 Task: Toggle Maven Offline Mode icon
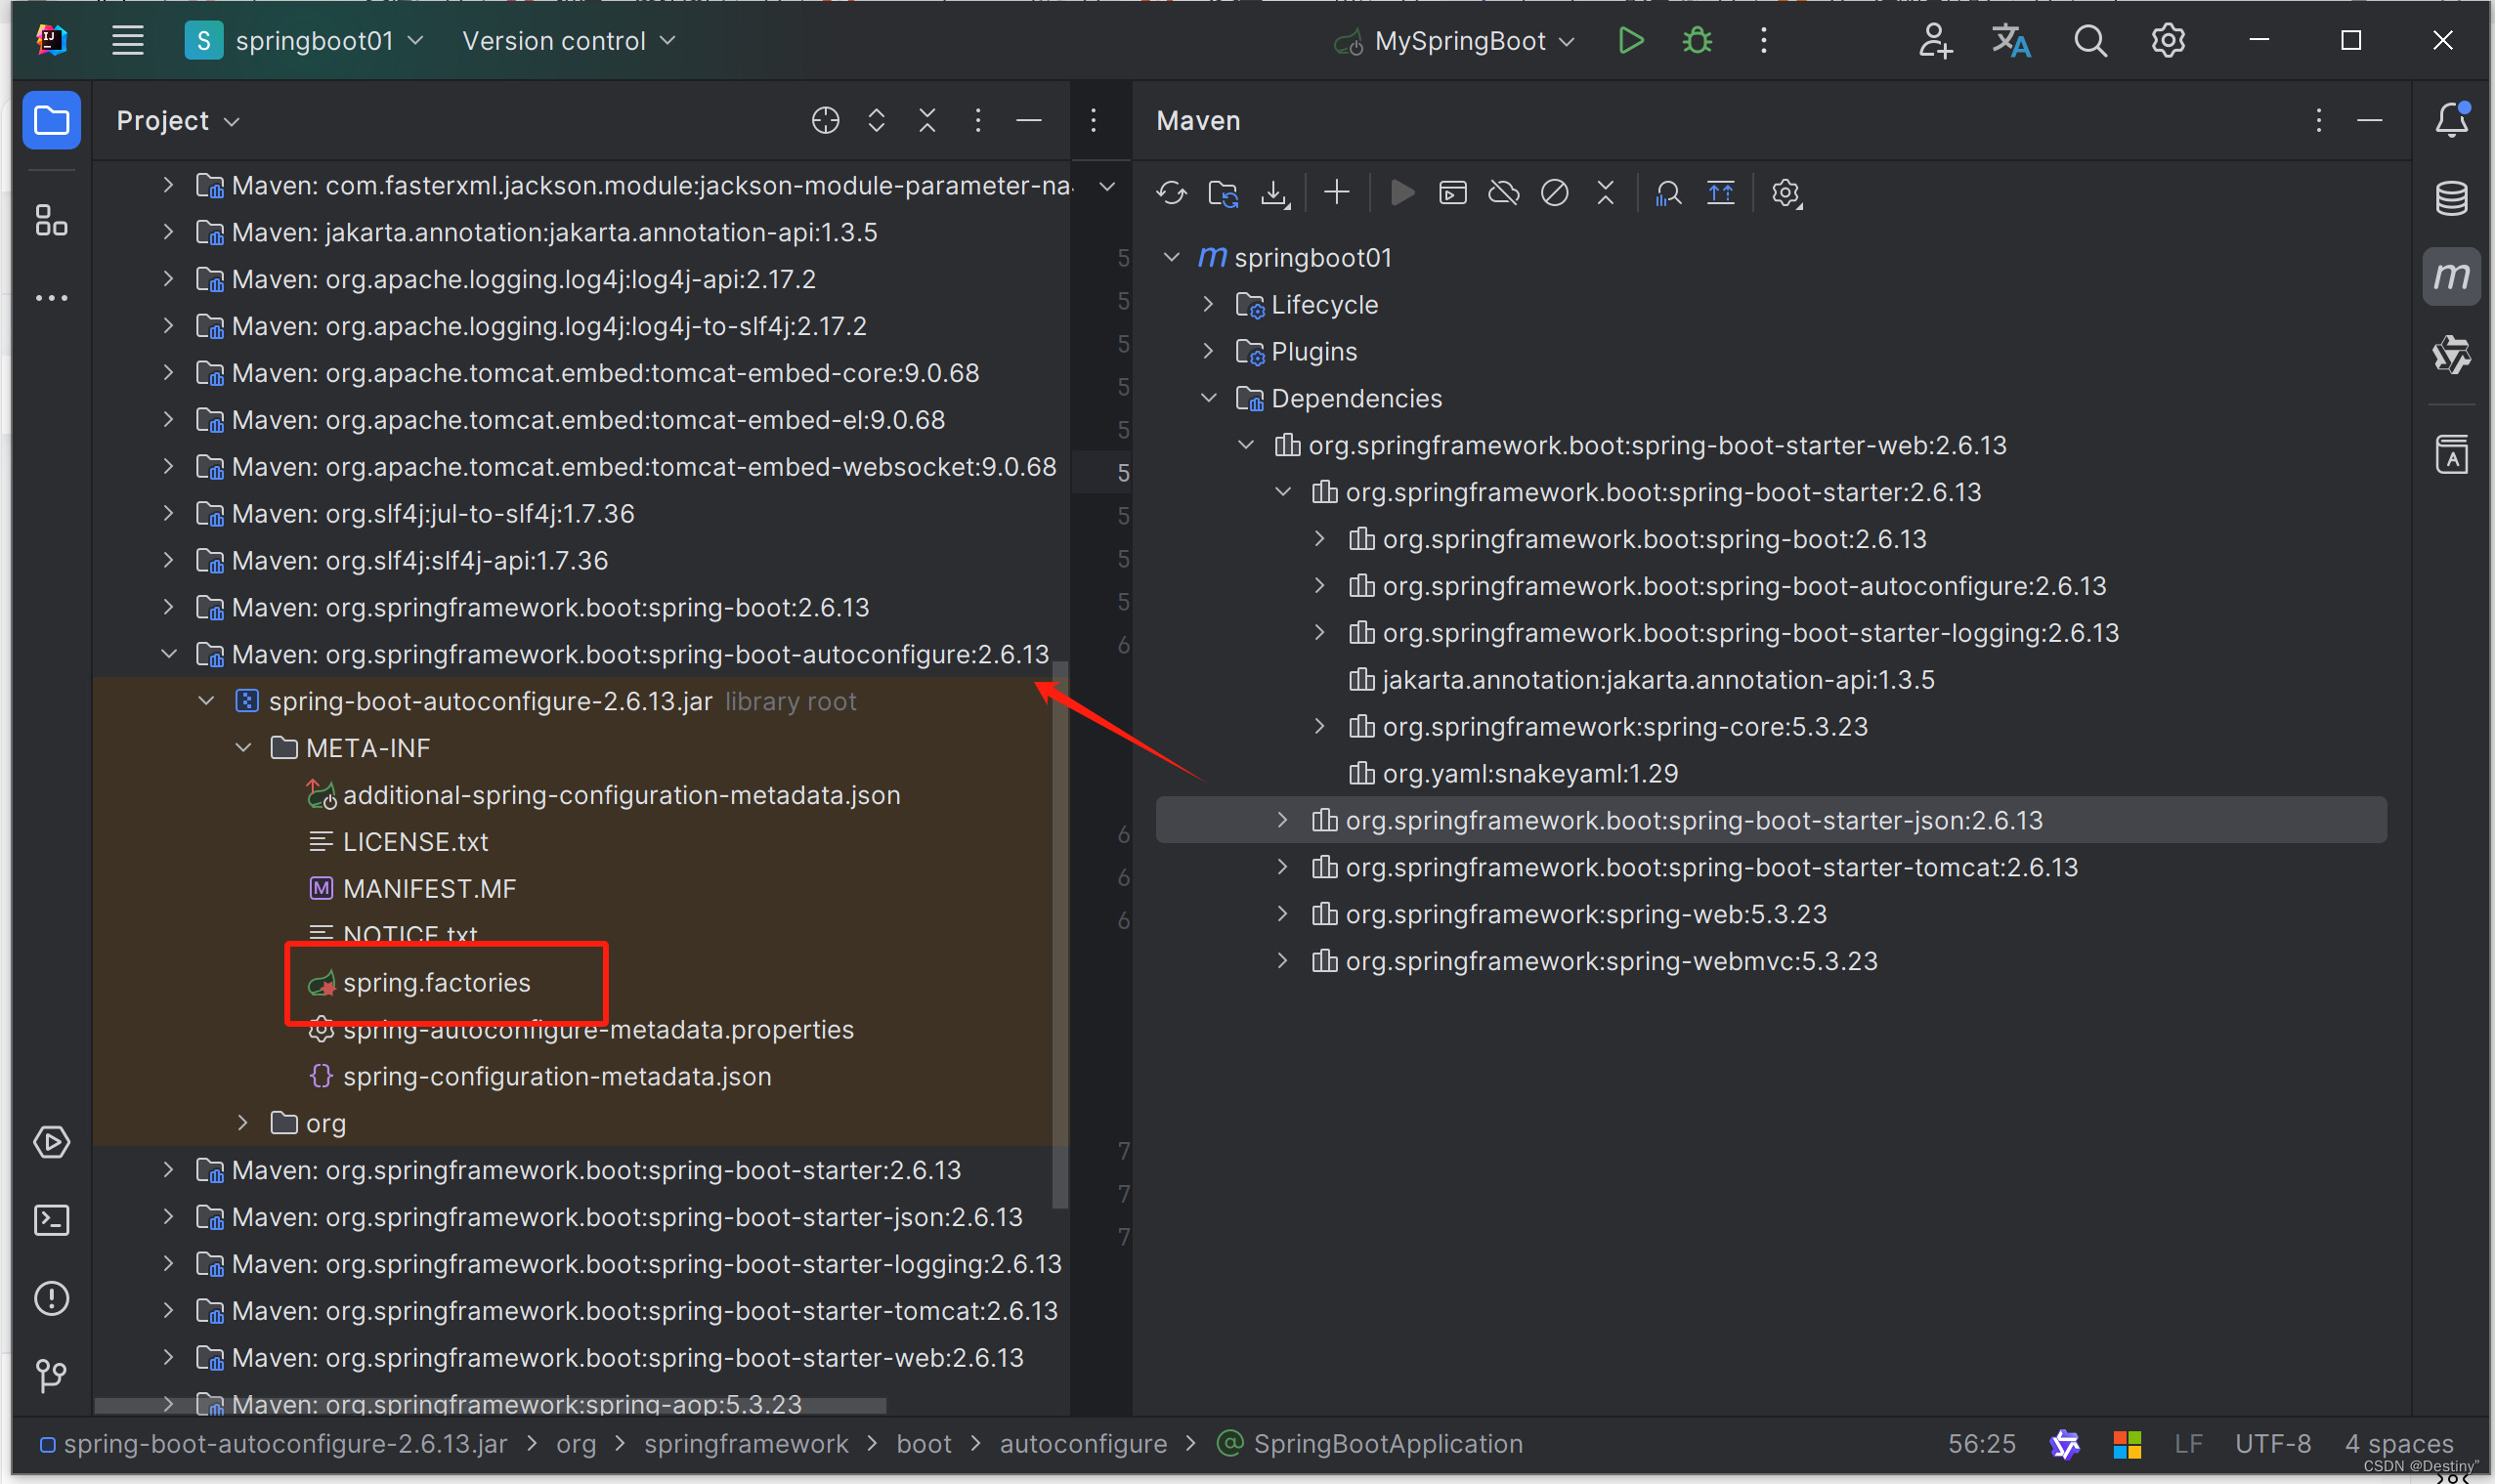[1503, 193]
